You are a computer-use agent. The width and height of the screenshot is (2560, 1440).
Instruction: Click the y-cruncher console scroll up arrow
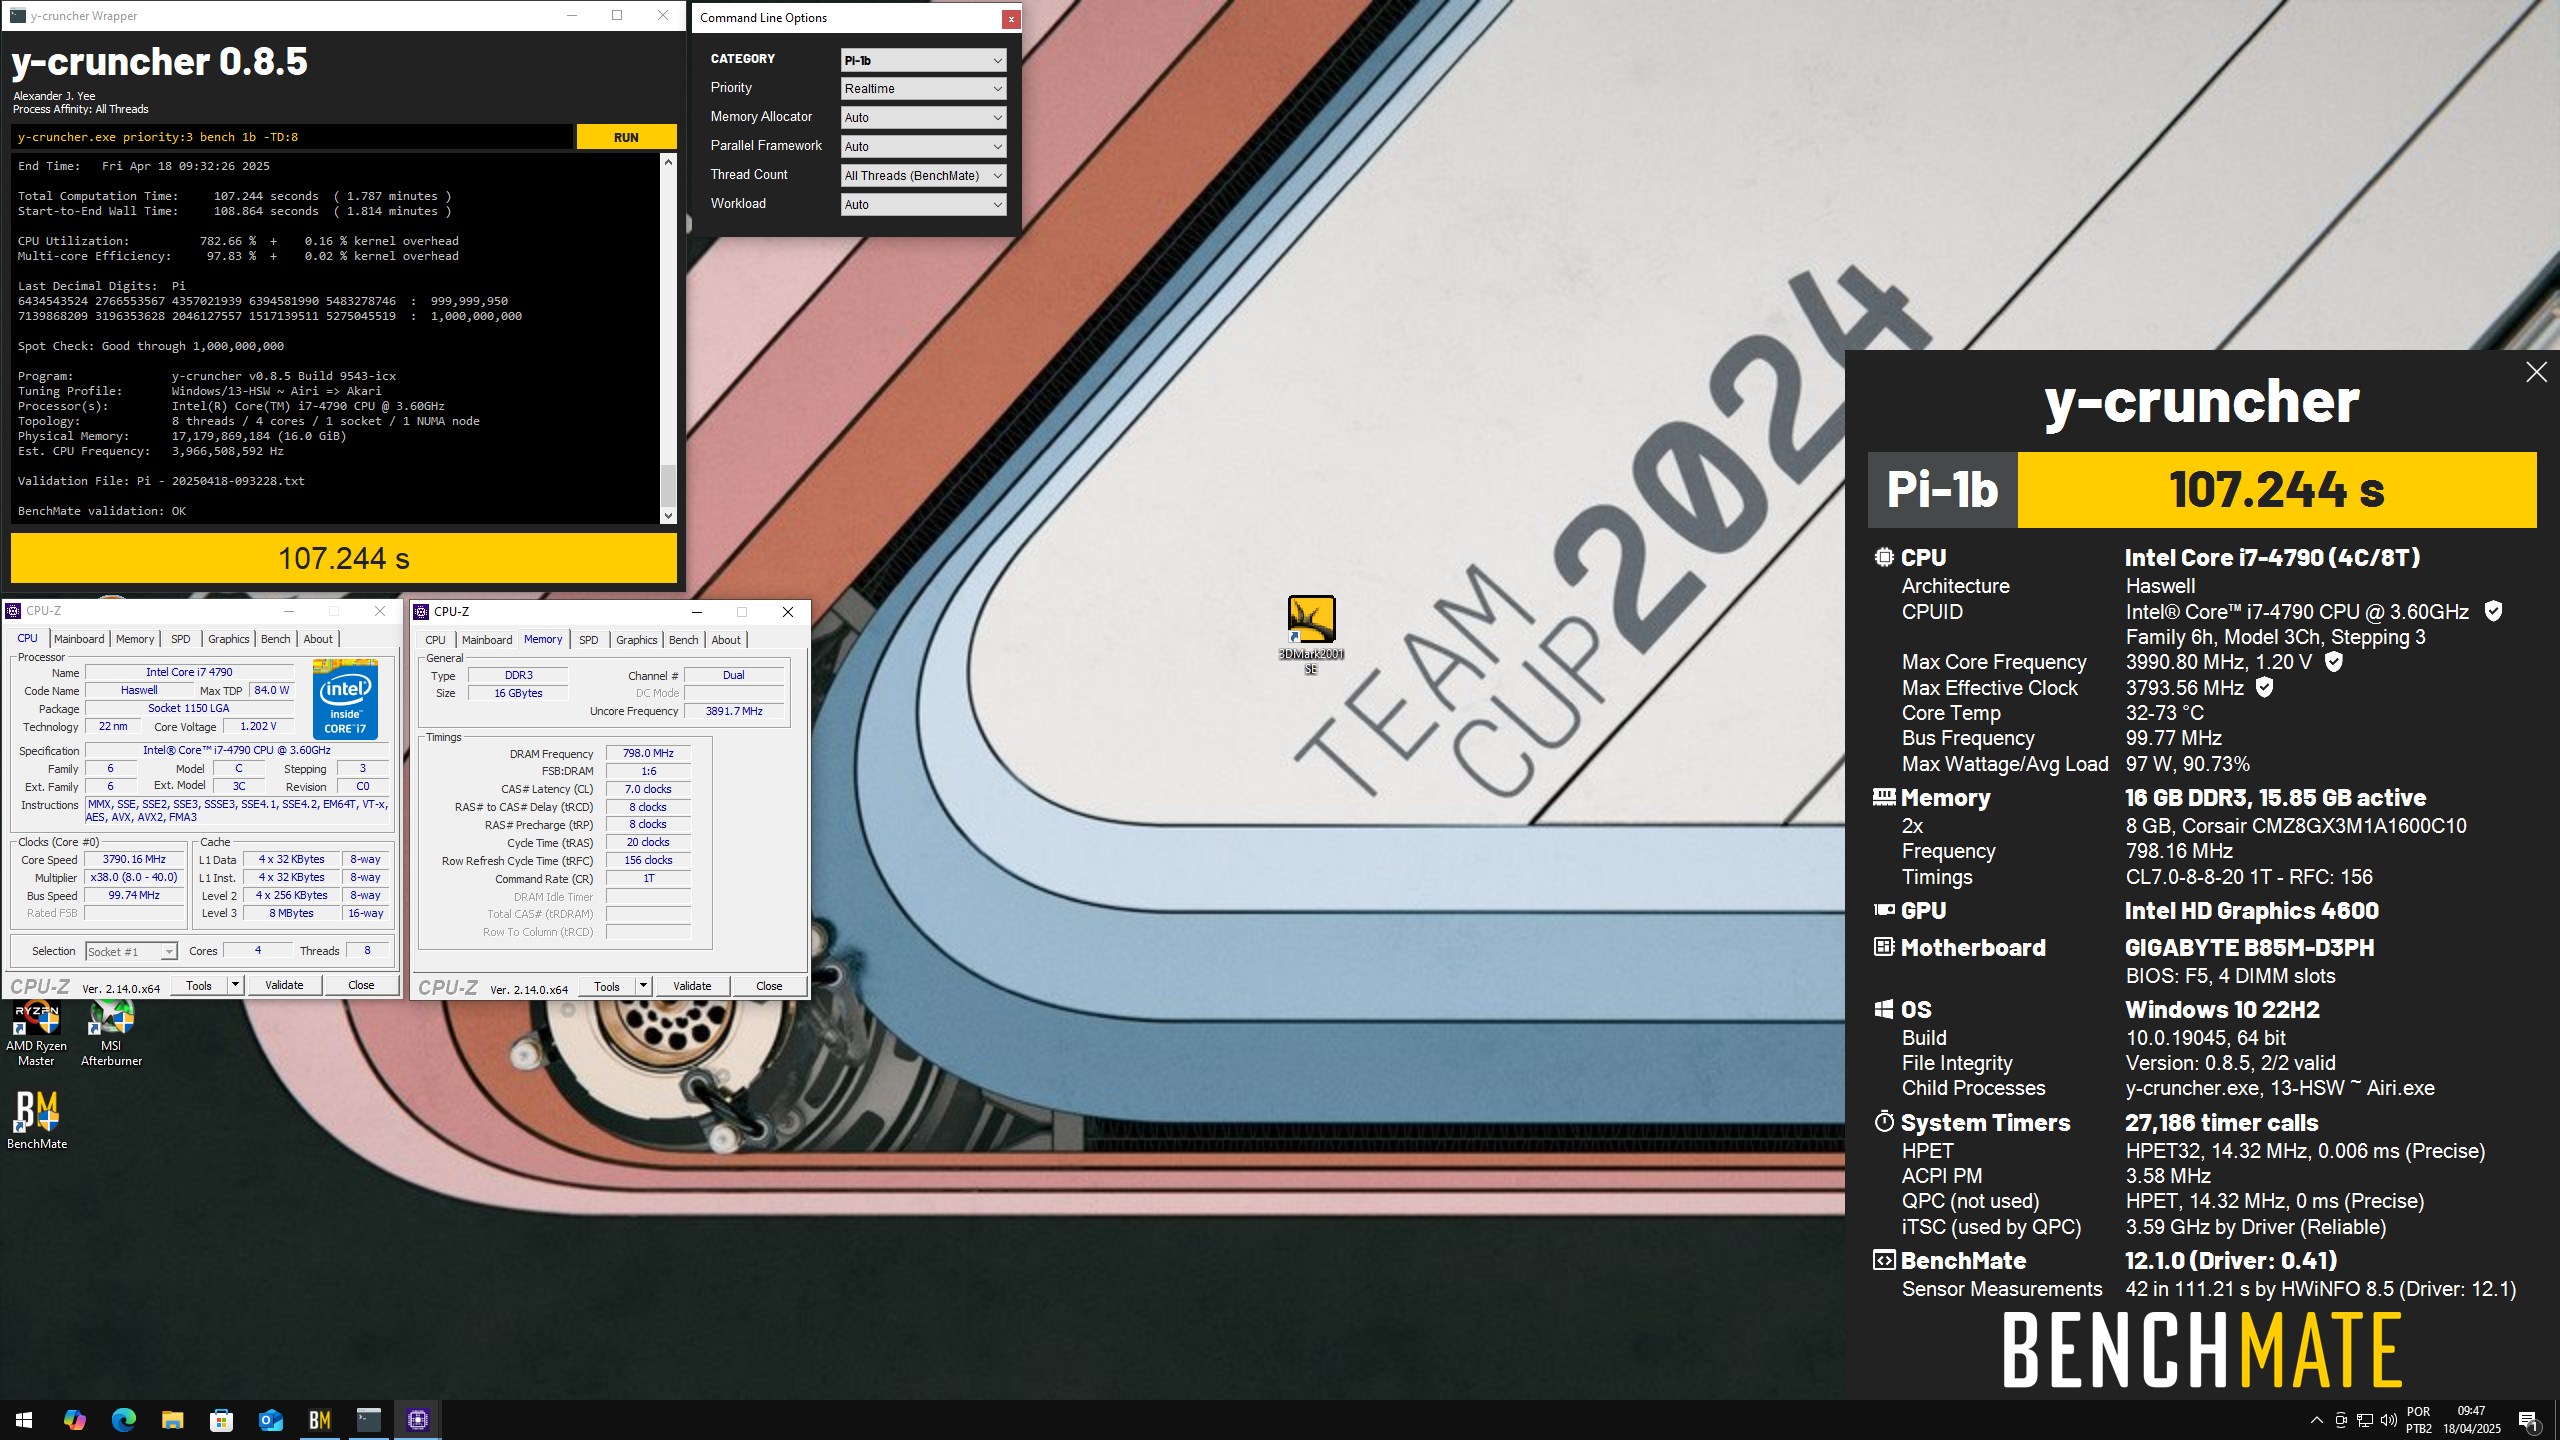click(x=668, y=161)
